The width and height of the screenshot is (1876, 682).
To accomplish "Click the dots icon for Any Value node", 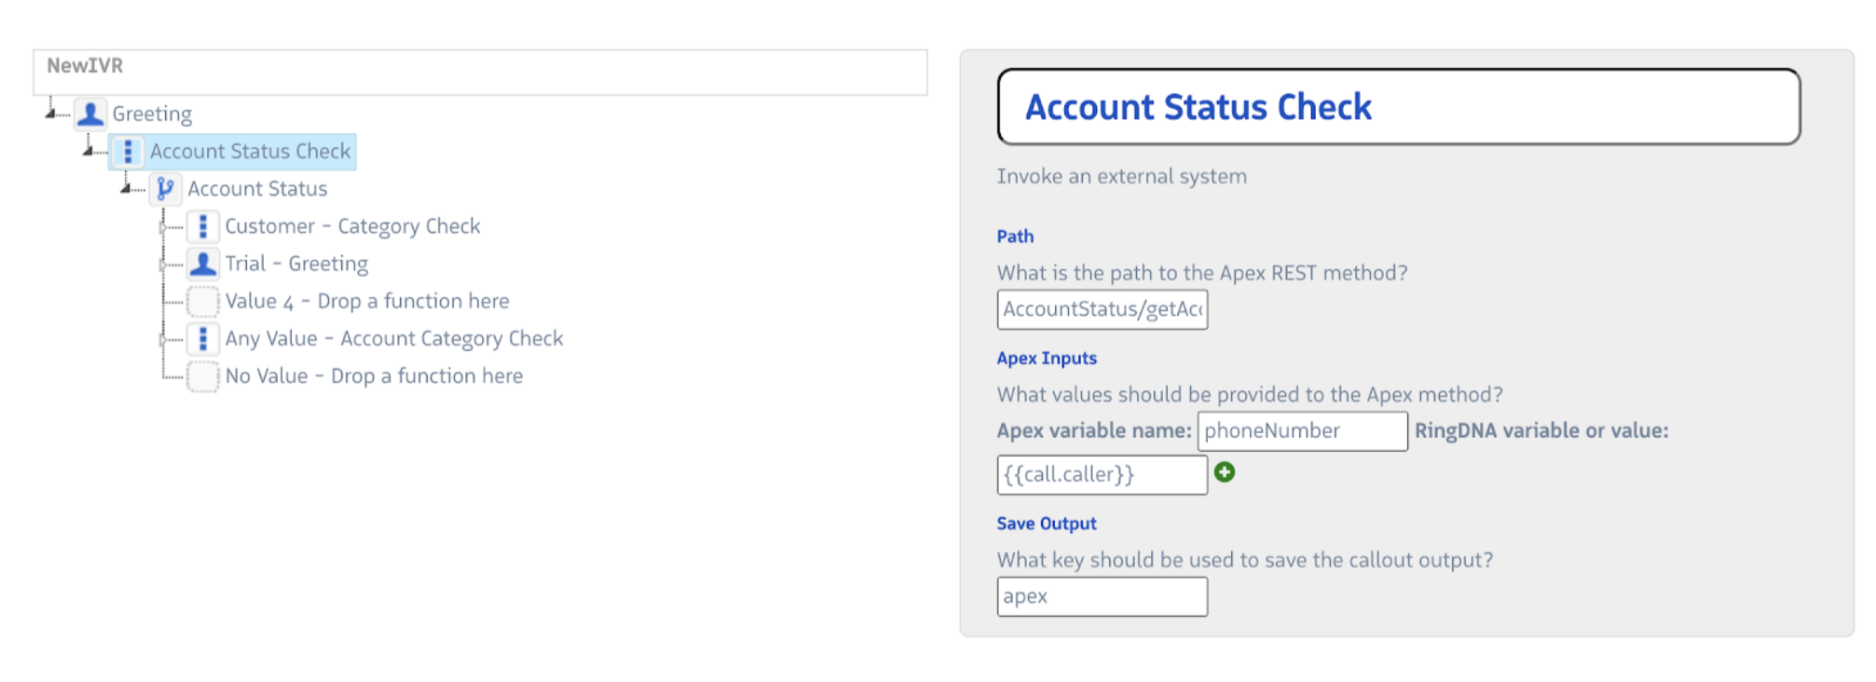I will (203, 339).
